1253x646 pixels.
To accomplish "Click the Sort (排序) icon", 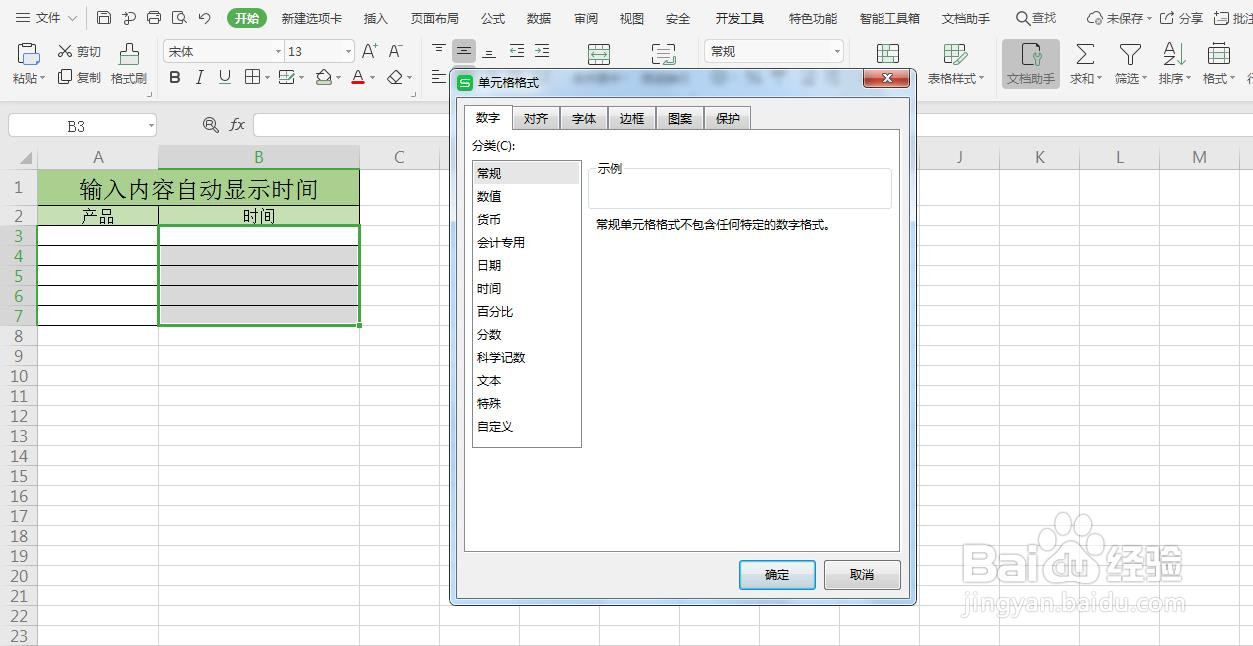I will coord(1174,54).
